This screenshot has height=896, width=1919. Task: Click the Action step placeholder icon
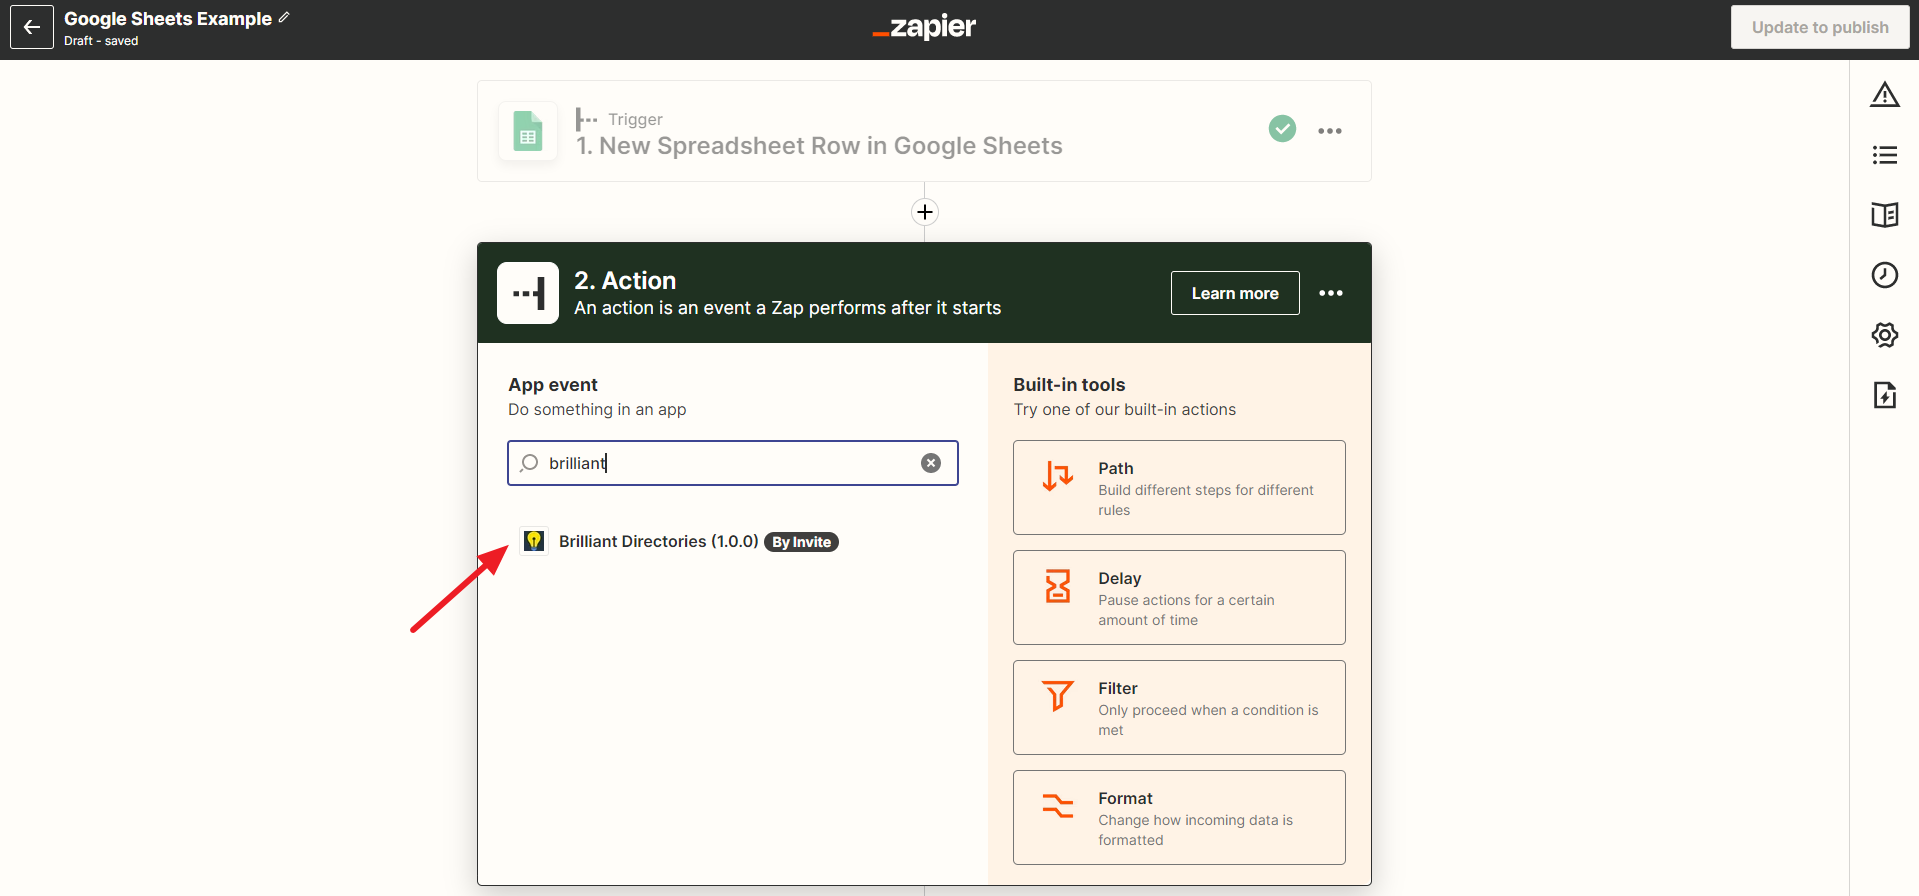point(528,293)
